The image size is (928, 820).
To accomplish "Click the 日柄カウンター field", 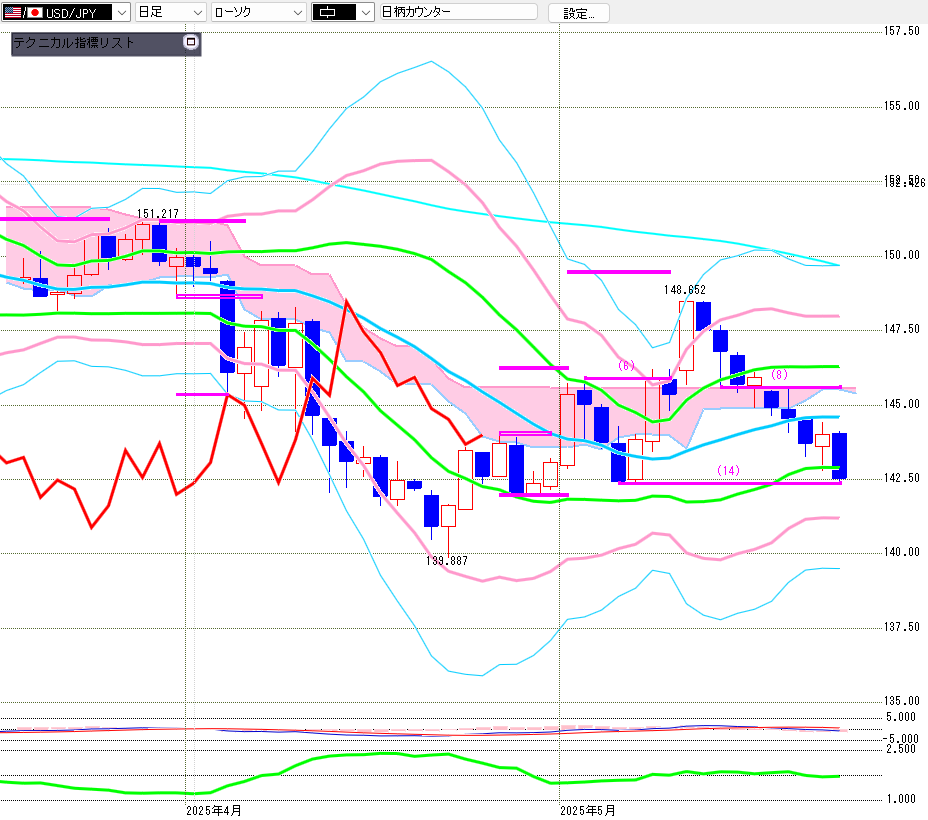I will click(x=459, y=12).
